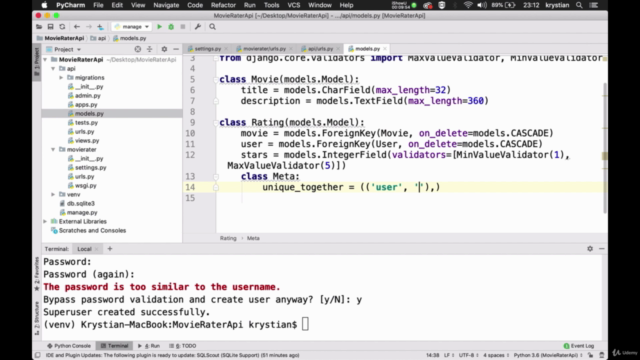Open terminal panel gear settings
Screen dimensions: 640x360
point(590,249)
